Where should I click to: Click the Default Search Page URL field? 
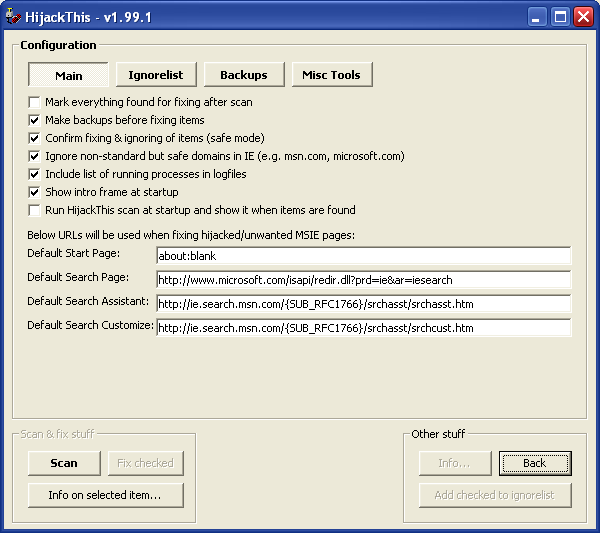tap(364, 280)
